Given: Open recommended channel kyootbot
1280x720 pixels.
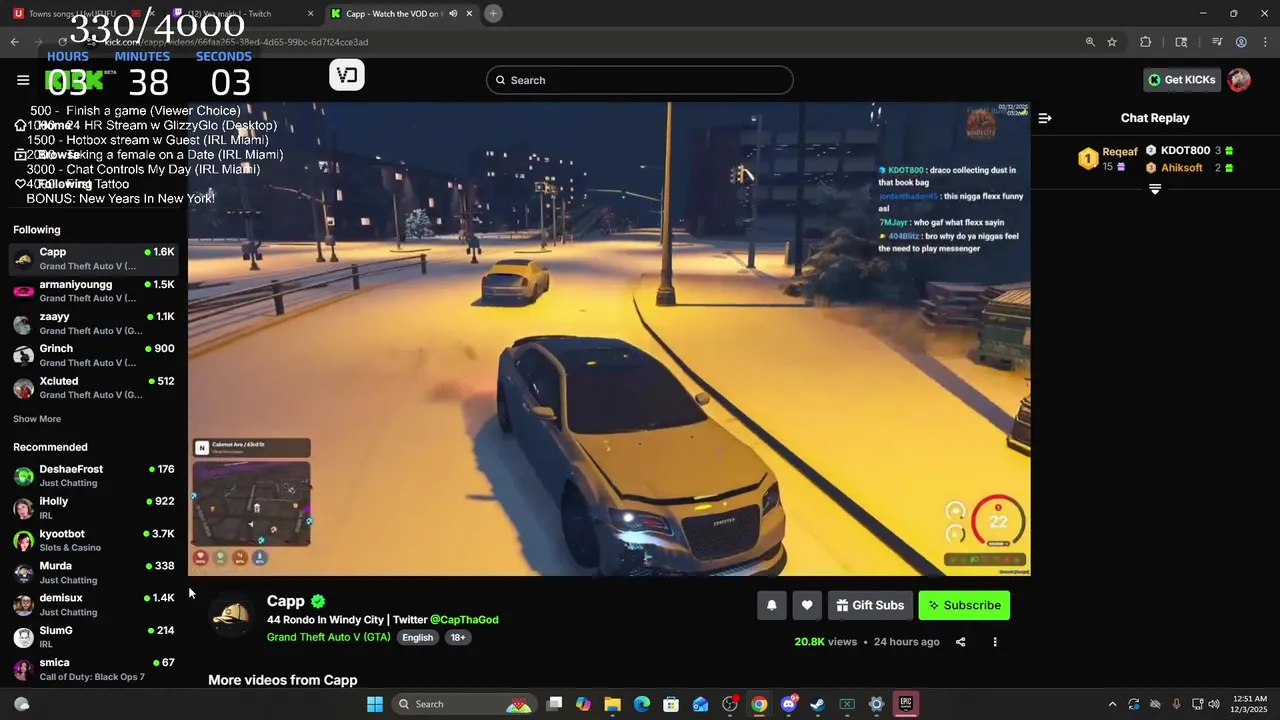Looking at the screenshot, I should (x=94, y=540).
